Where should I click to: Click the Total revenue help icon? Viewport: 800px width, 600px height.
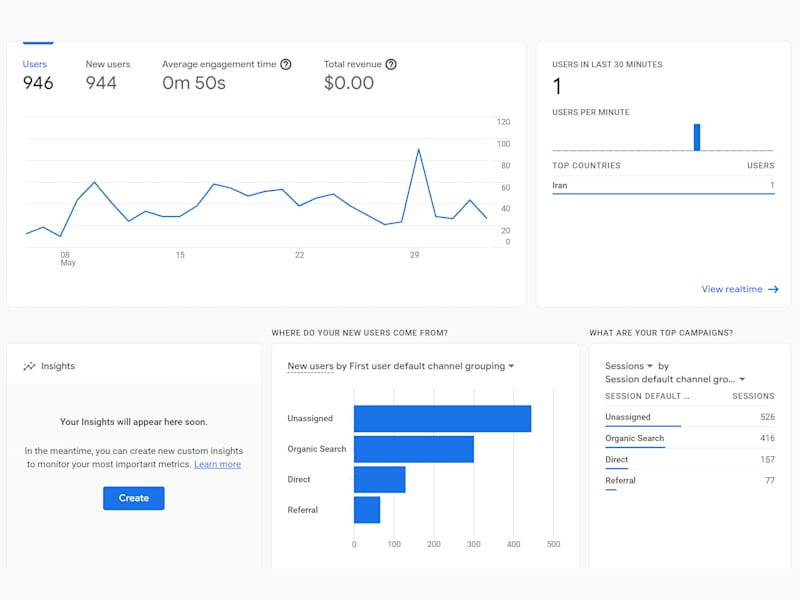391,64
